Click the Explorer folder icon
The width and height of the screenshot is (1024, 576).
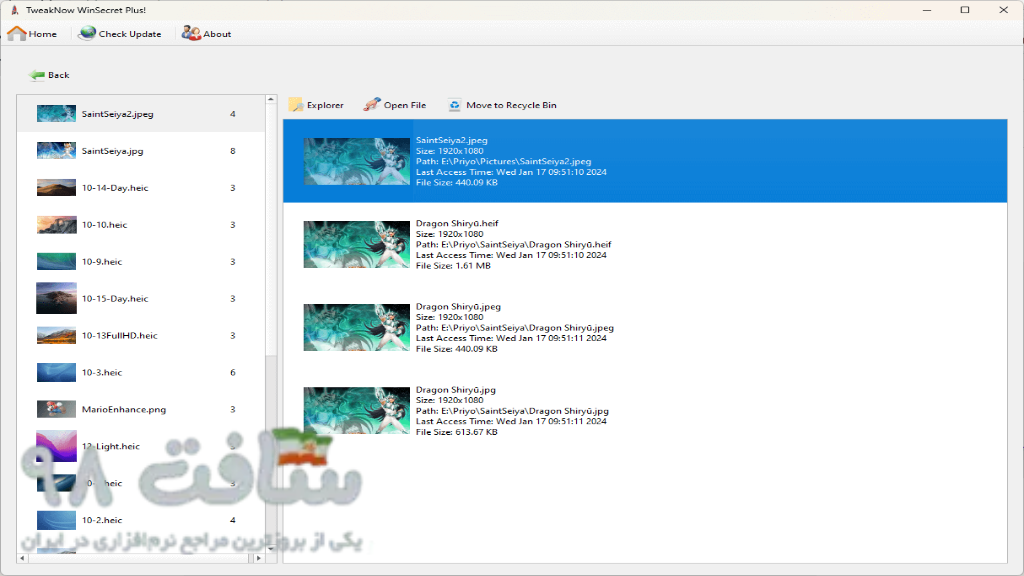[x=296, y=104]
